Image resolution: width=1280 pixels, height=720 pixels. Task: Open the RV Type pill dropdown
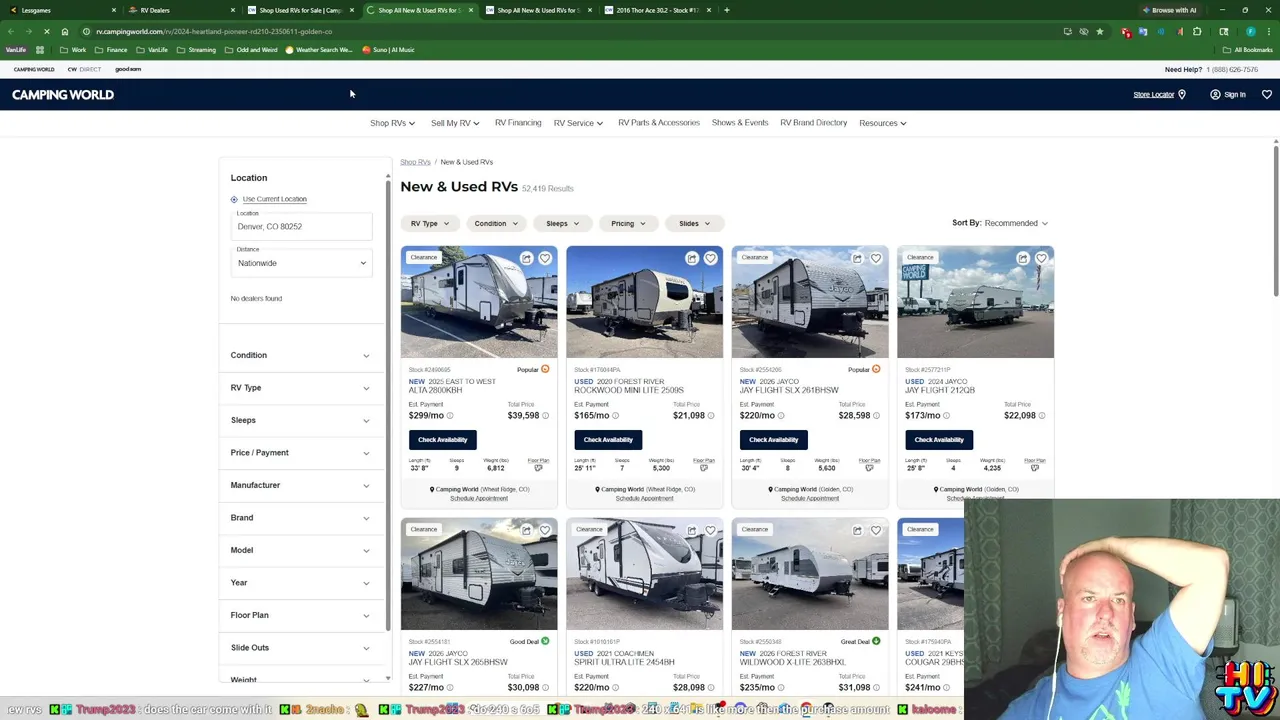pos(430,223)
